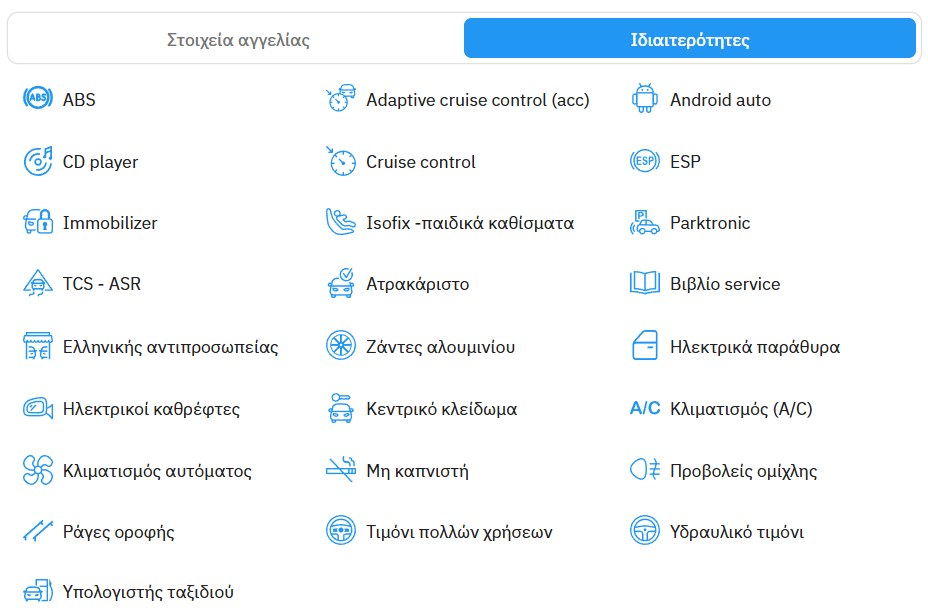The image size is (928, 614).
Task: Click the Android auto robot icon
Action: (645, 99)
